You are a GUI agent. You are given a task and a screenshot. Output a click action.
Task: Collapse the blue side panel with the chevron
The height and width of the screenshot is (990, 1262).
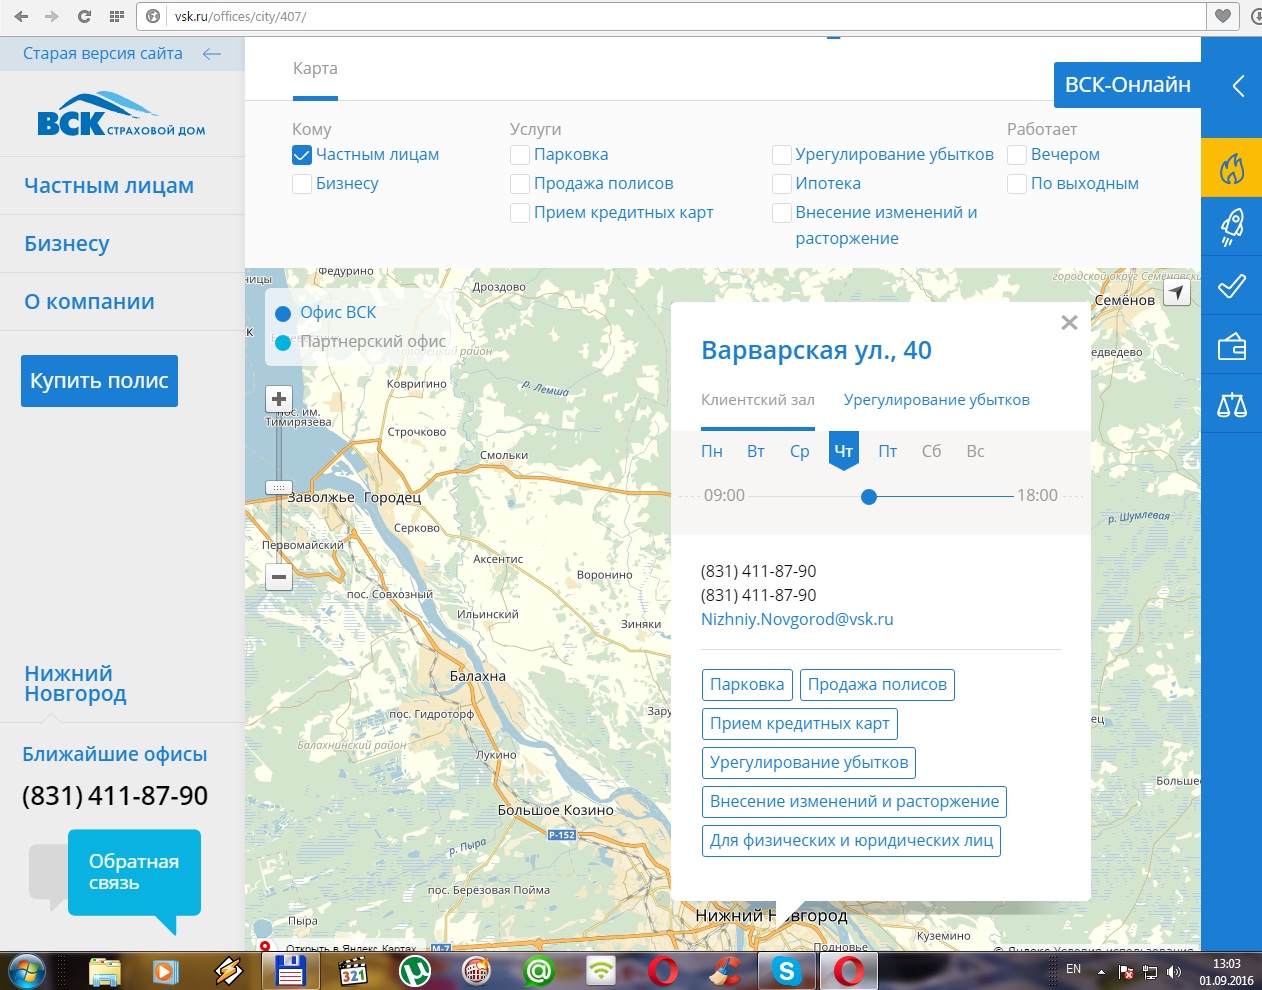tap(1238, 86)
